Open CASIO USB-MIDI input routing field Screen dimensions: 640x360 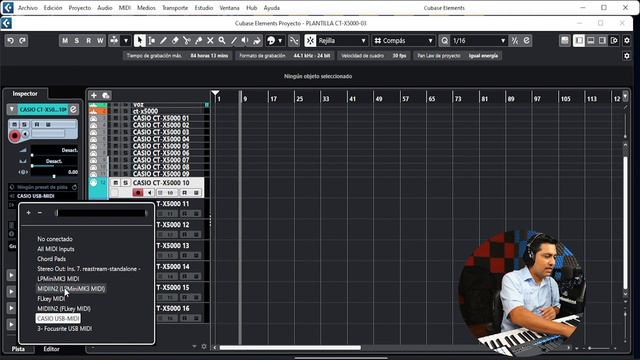44,196
